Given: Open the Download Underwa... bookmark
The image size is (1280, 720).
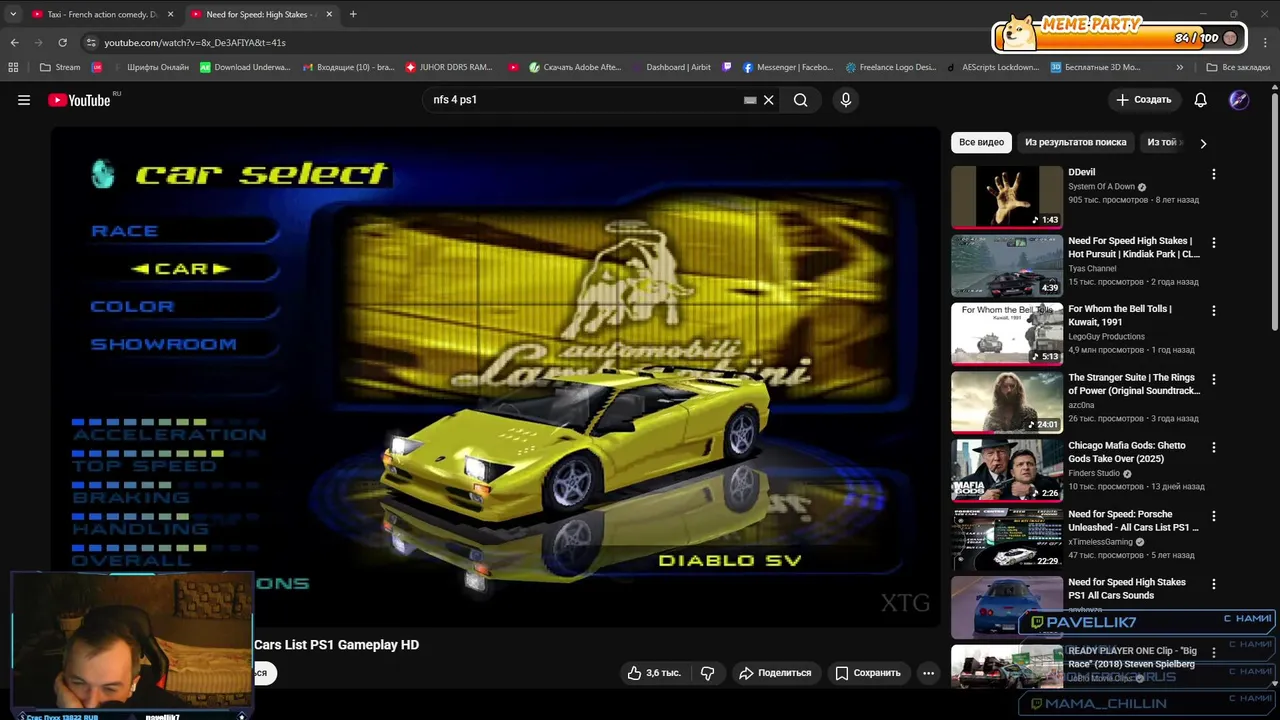Looking at the screenshot, I should [x=245, y=67].
